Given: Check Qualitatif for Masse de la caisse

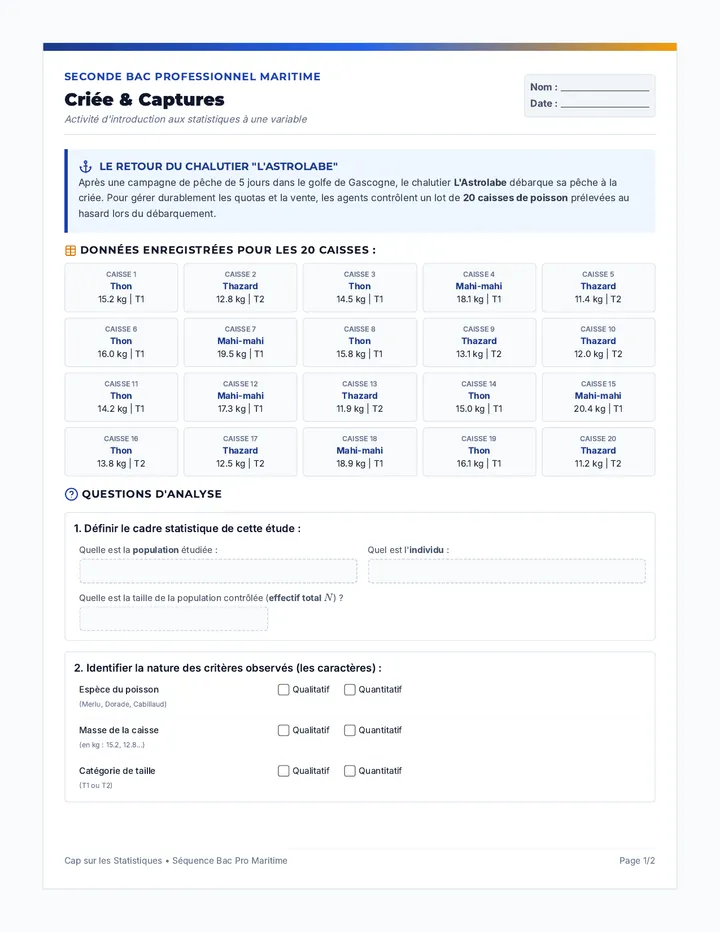Looking at the screenshot, I should point(284,730).
